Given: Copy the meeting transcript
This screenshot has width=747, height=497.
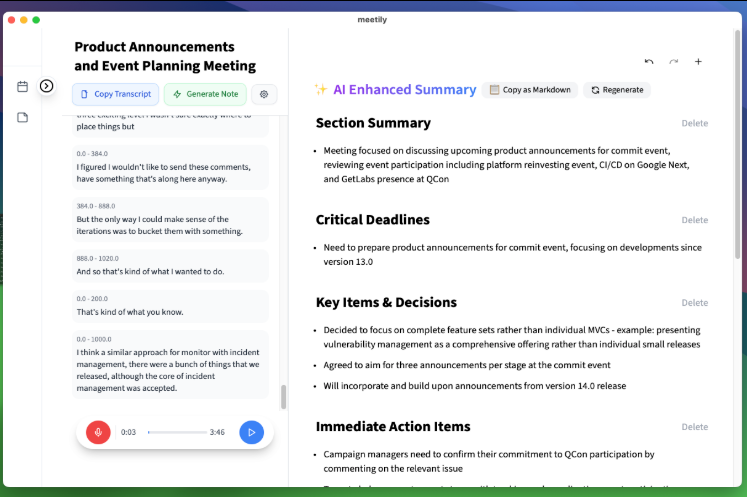Looking at the screenshot, I should tap(116, 94).
